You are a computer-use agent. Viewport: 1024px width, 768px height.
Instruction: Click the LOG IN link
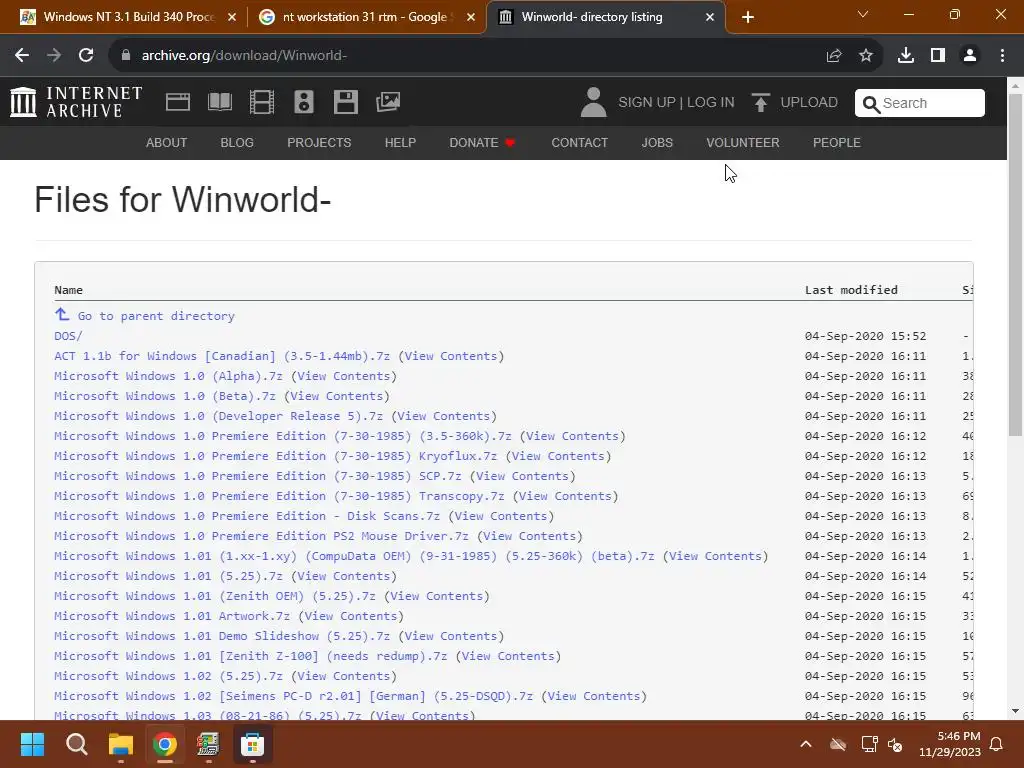tap(711, 103)
